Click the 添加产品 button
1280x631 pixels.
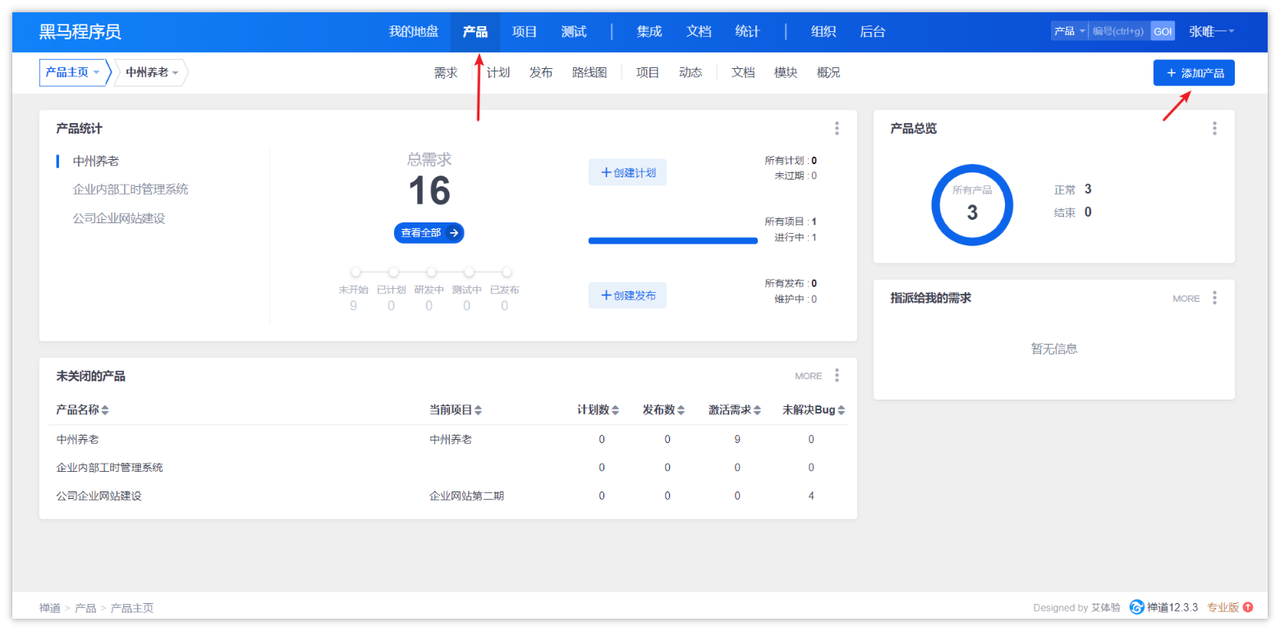click(1194, 73)
